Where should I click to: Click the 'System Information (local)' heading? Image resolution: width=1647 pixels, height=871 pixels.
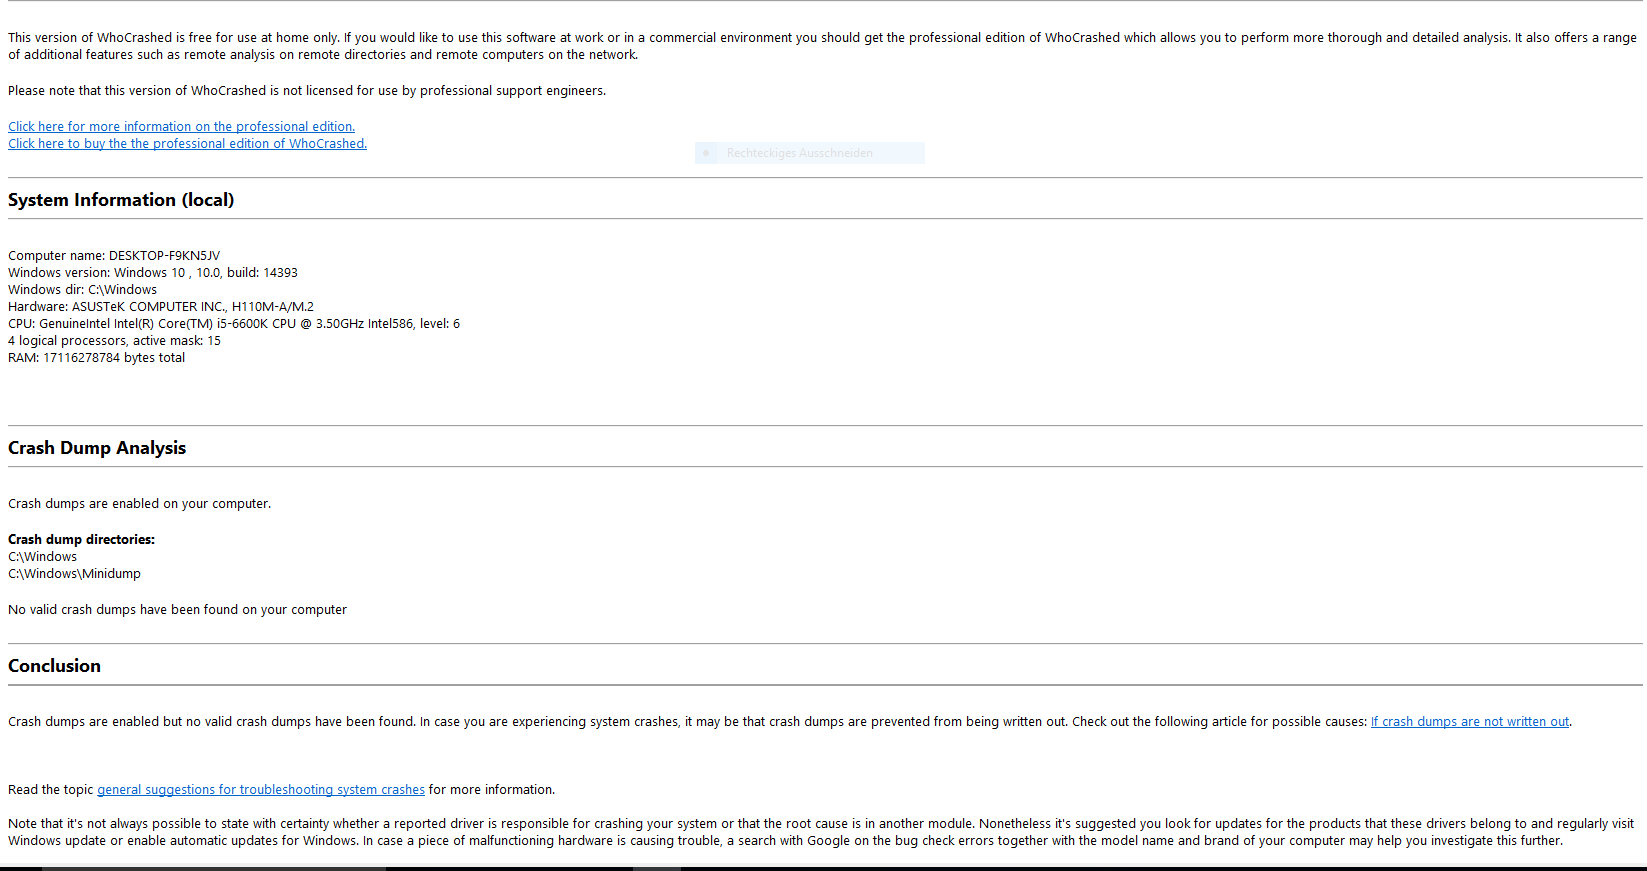tap(121, 200)
